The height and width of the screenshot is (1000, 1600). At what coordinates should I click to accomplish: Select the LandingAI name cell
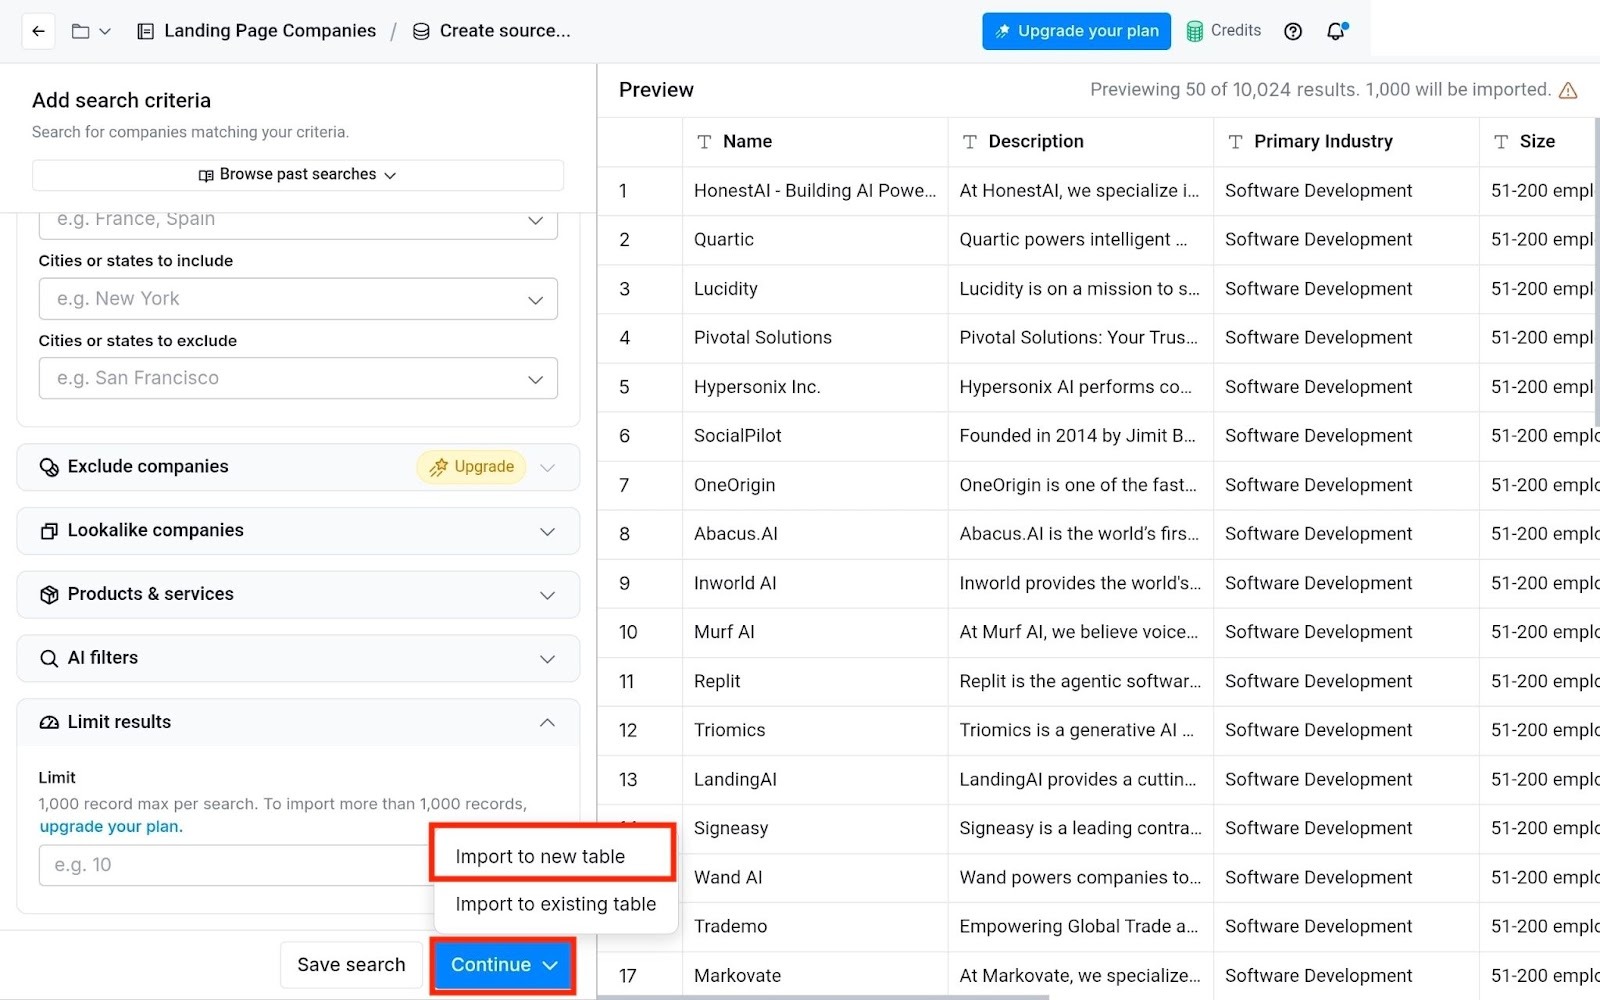point(815,779)
